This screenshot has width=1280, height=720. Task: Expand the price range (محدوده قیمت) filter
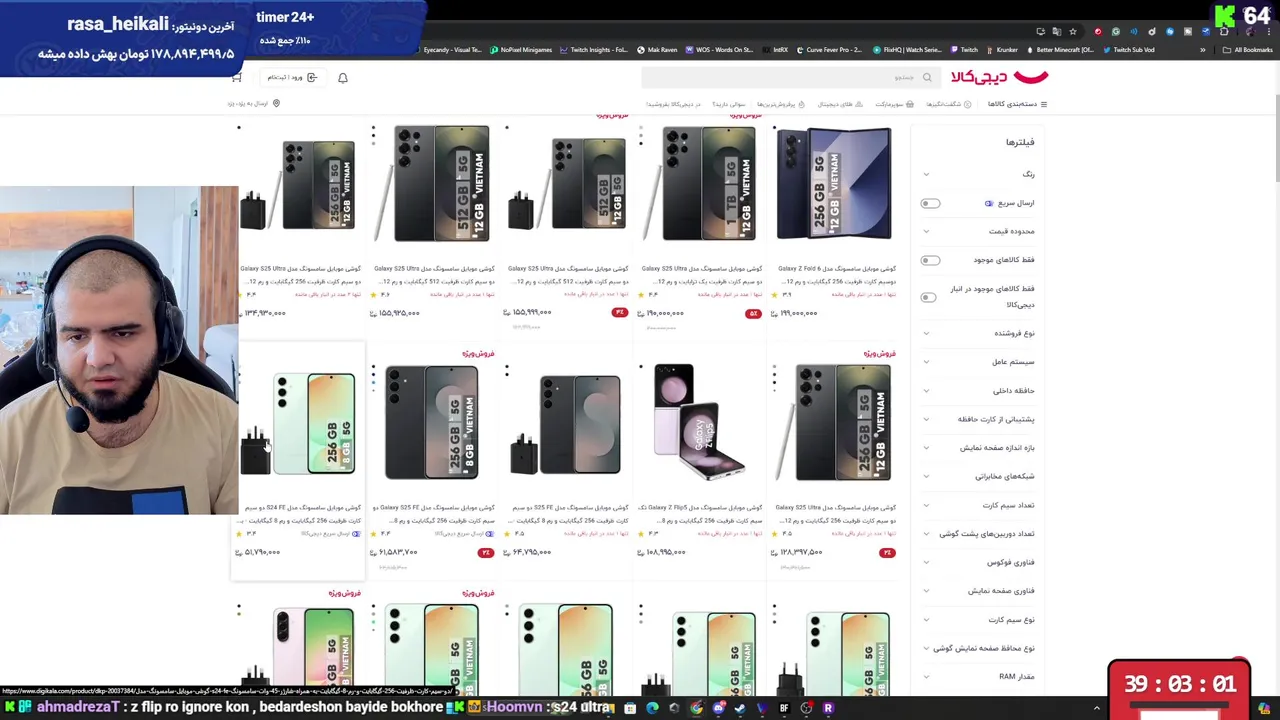(x=980, y=231)
